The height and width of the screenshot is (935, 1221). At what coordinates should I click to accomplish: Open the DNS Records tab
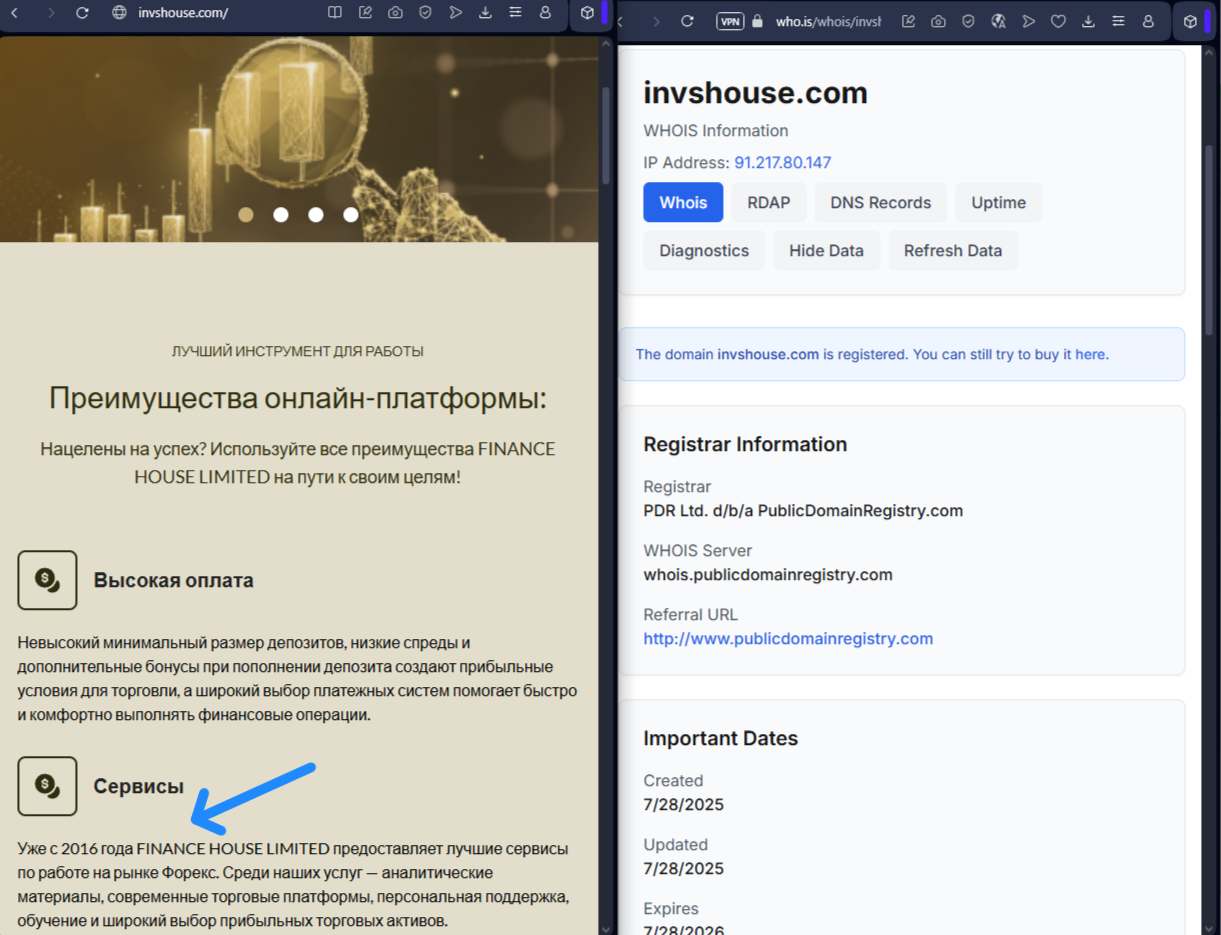point(880,202)
